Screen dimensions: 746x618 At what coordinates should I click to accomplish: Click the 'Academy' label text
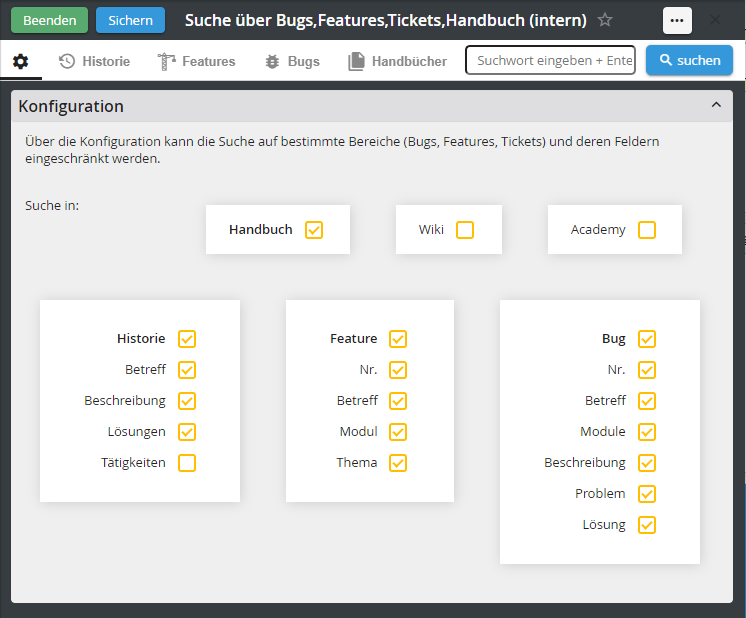tap(598, 230)
